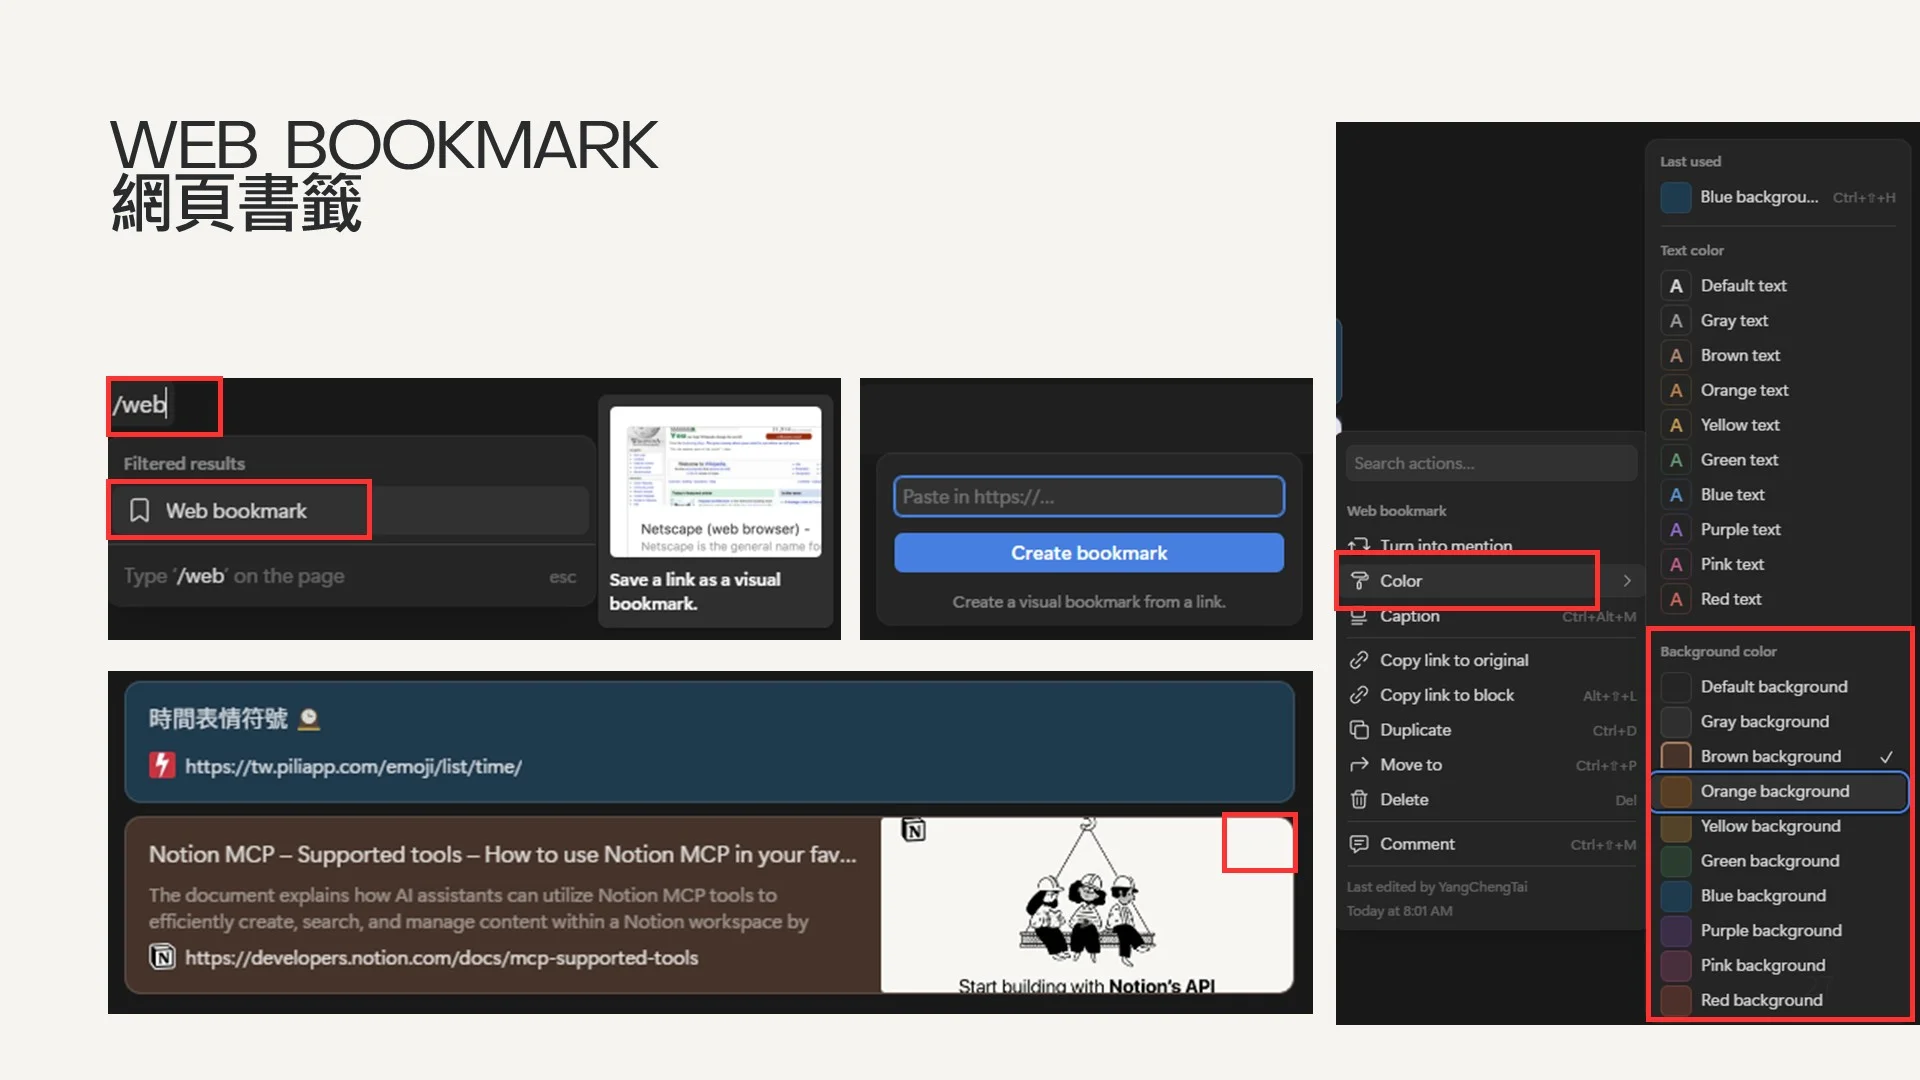Click the Comment speech bubble icon

pos(1358,844)
